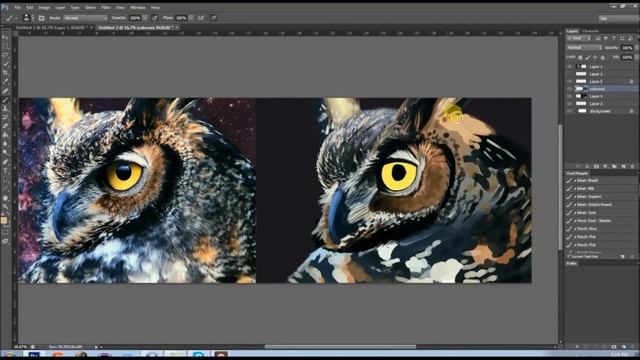Hide the colored layer

click(569, 89)
